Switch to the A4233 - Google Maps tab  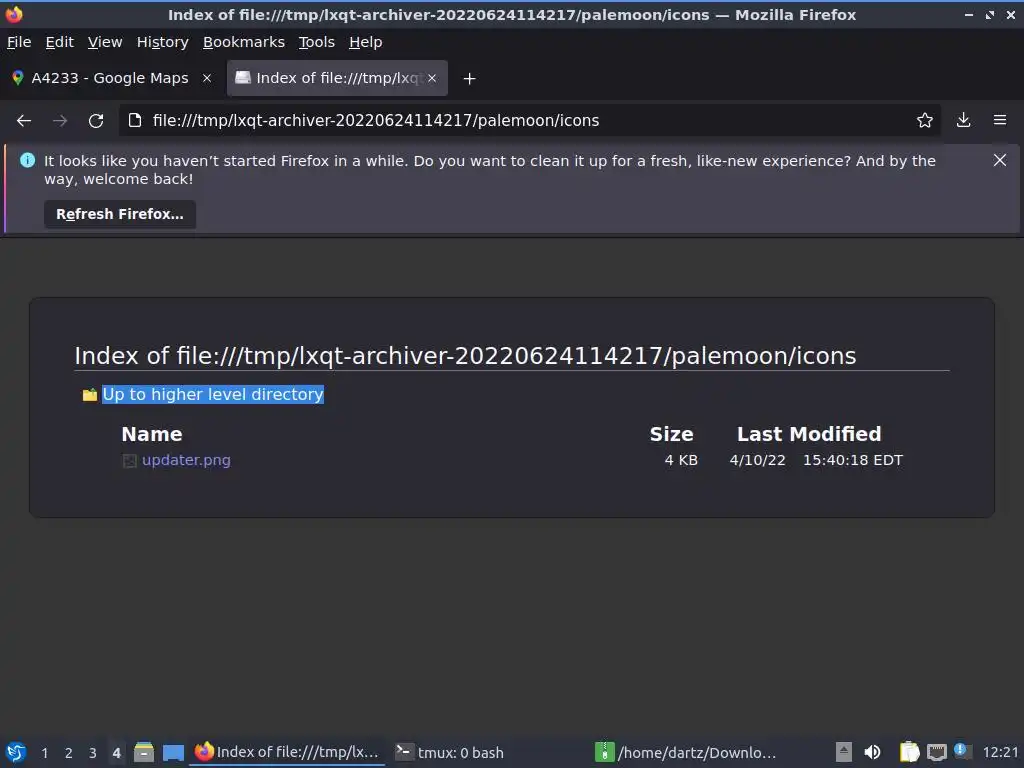coord(111,78)
